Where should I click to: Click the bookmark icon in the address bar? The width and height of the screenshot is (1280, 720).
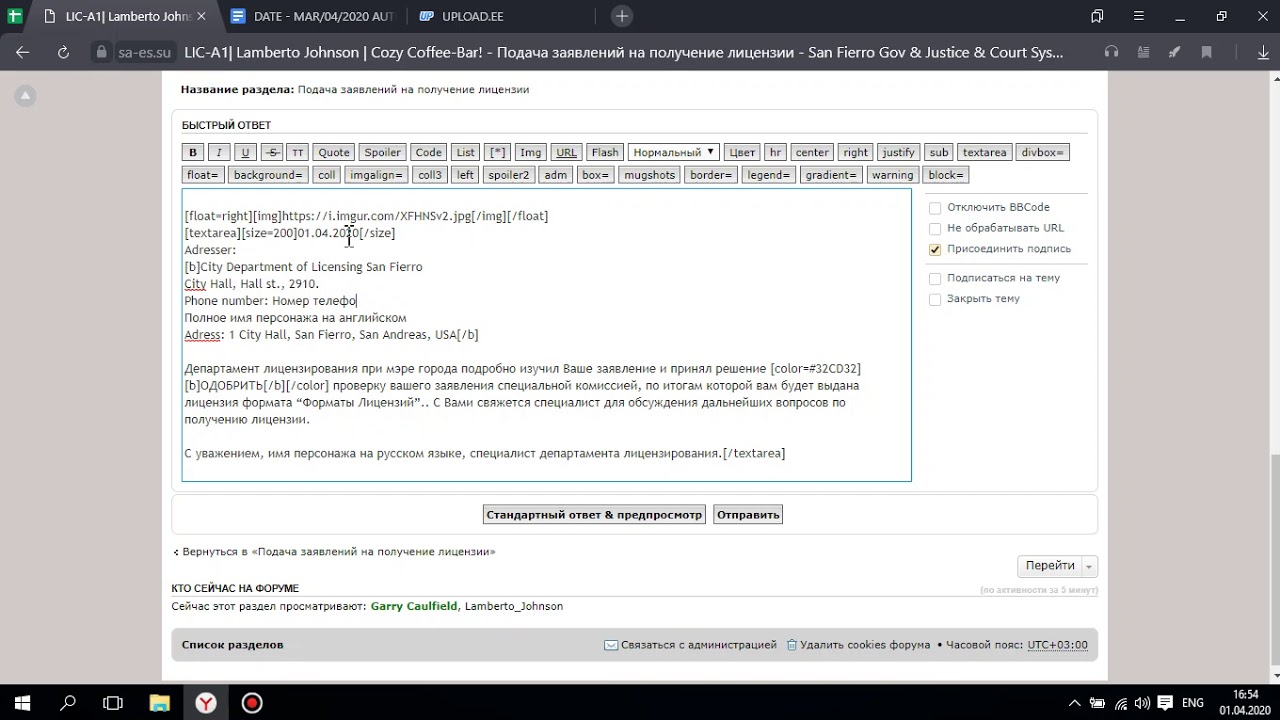(1206, 52)
